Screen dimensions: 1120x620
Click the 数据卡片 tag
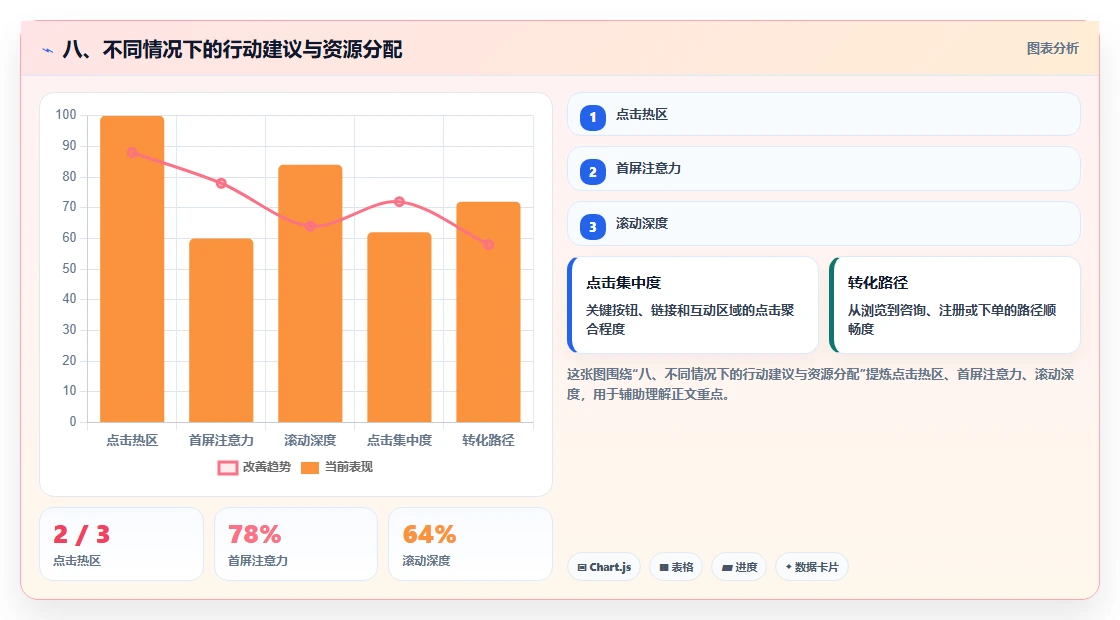coord(811,567)
